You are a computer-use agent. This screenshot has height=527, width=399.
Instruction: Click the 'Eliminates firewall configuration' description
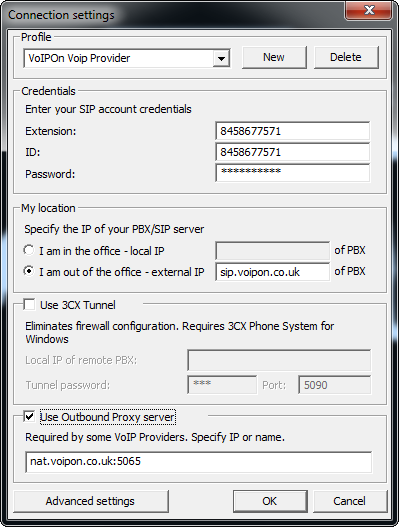(180, 332)
